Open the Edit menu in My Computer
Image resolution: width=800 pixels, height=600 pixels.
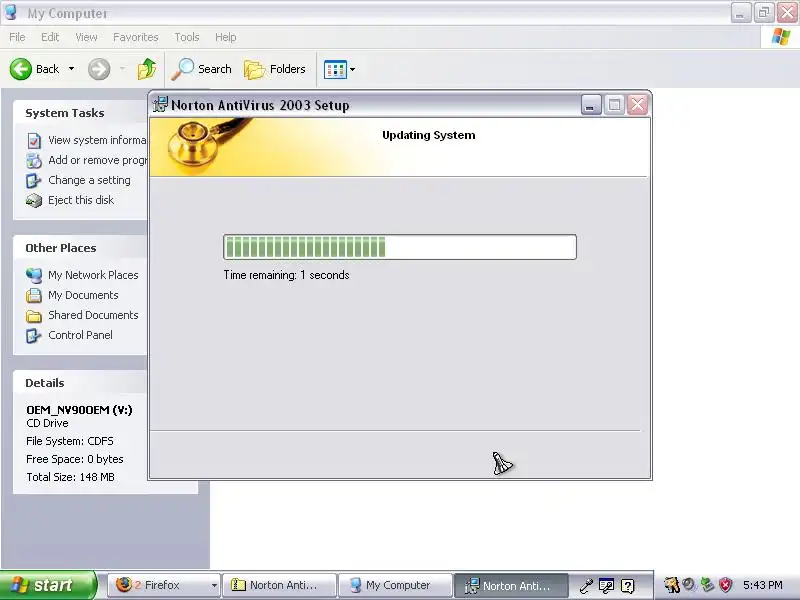point(50,37)
